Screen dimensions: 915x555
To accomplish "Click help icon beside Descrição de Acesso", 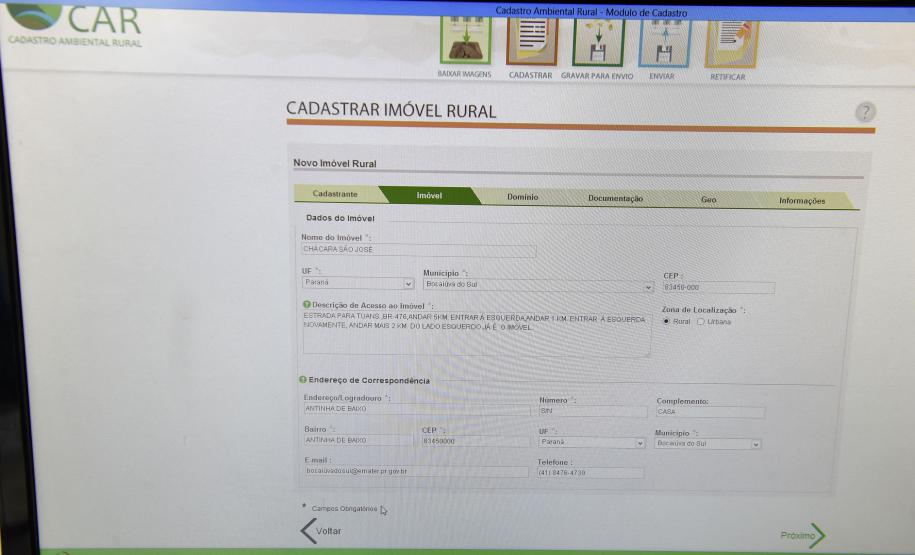I will point(306,305).
